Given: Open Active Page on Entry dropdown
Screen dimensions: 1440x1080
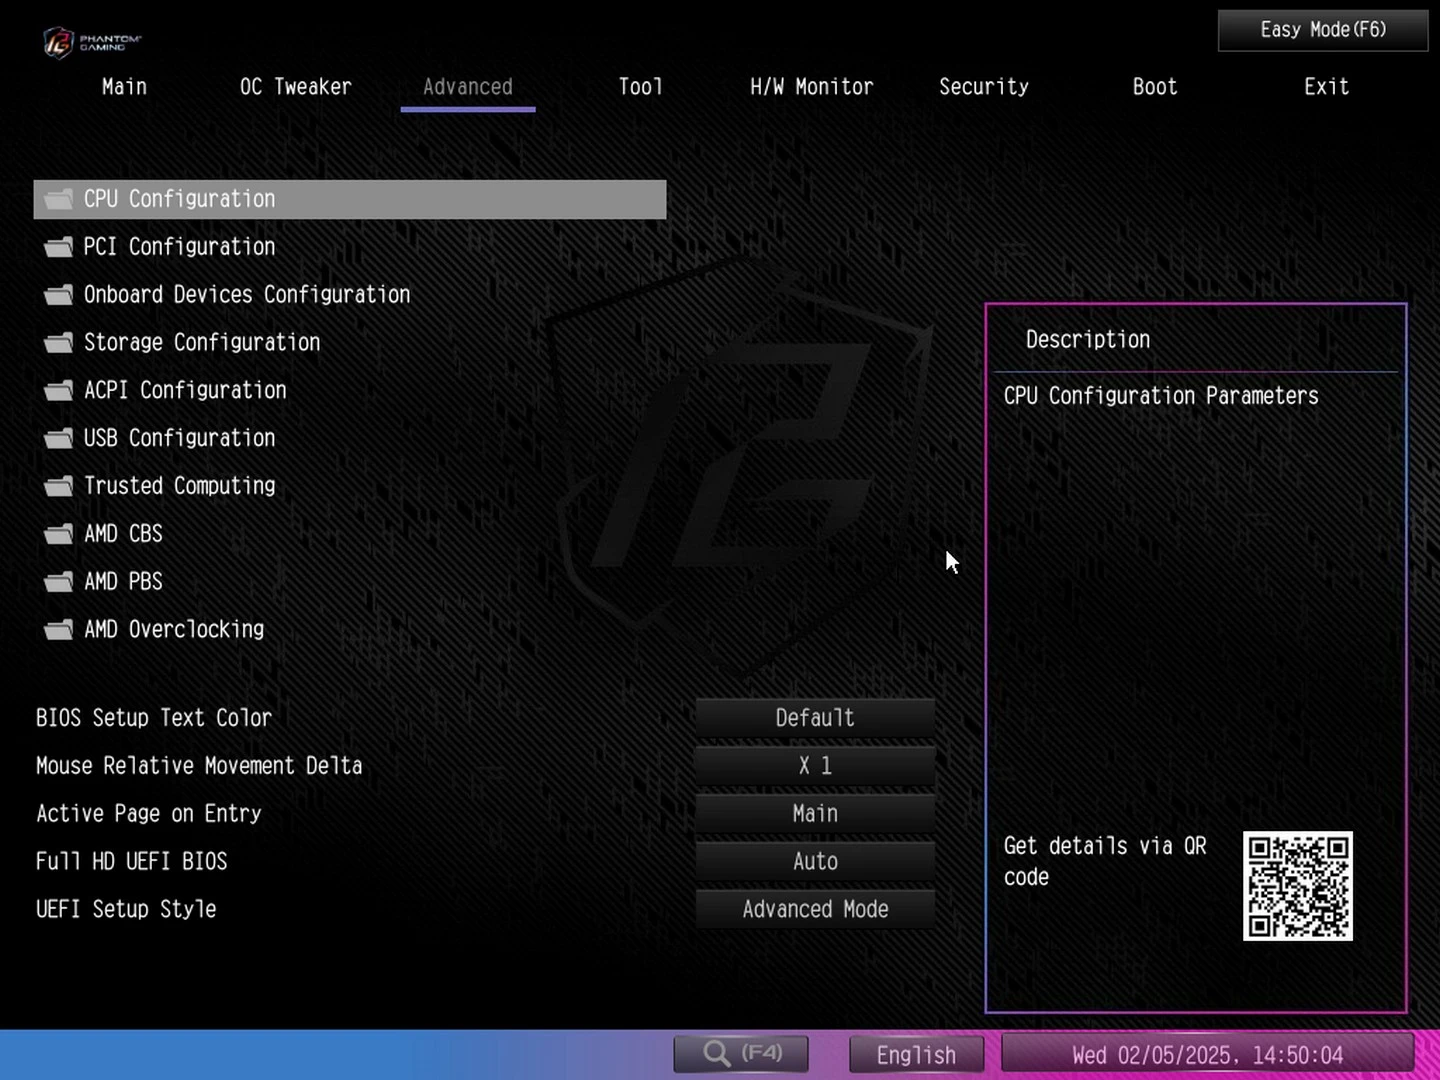Looking at the screenshot, I should (815, 814).
